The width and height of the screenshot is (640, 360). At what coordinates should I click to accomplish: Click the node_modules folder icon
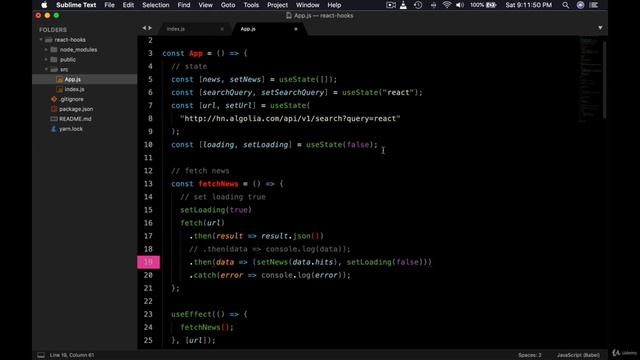pos(54,49)
